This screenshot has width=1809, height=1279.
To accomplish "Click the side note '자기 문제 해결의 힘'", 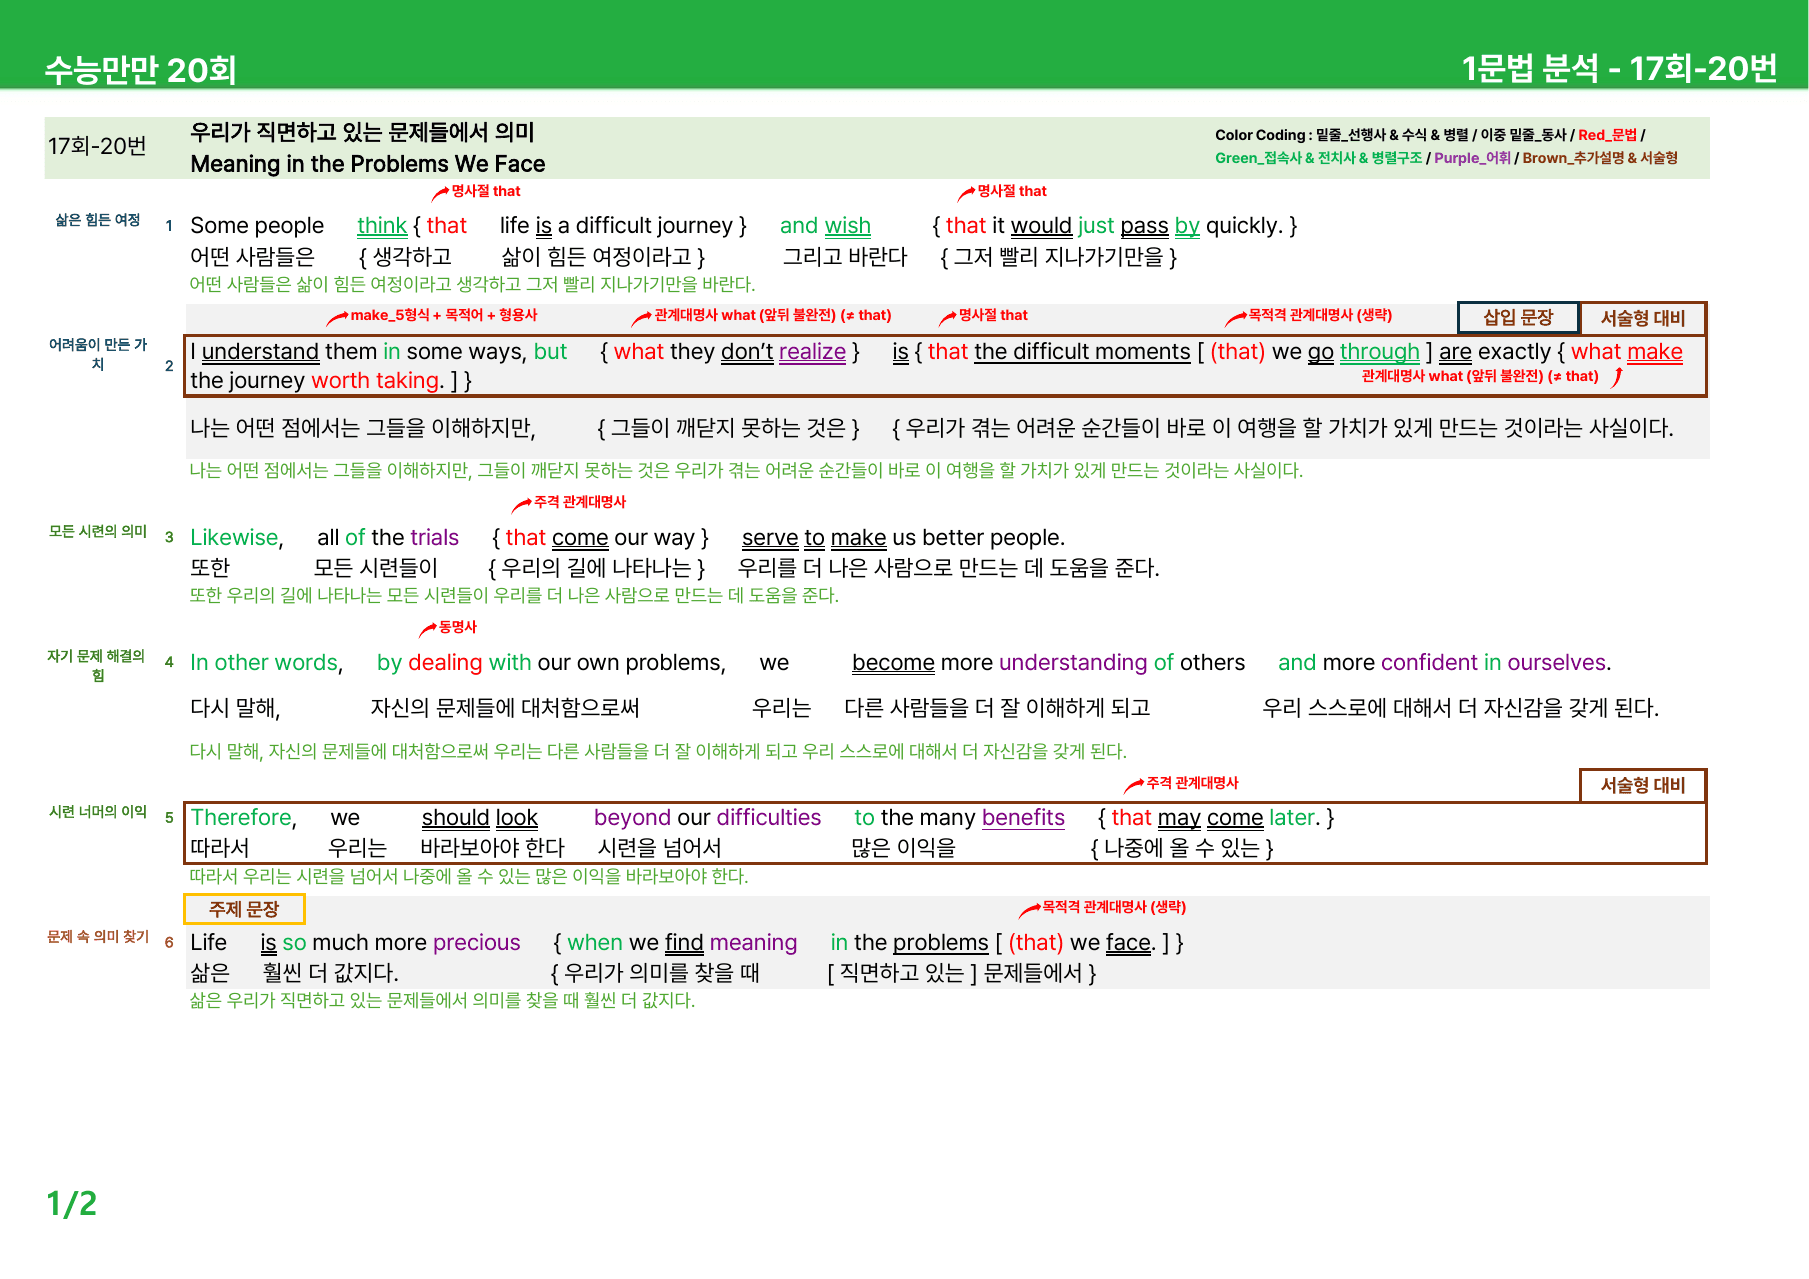I will 97,665.
